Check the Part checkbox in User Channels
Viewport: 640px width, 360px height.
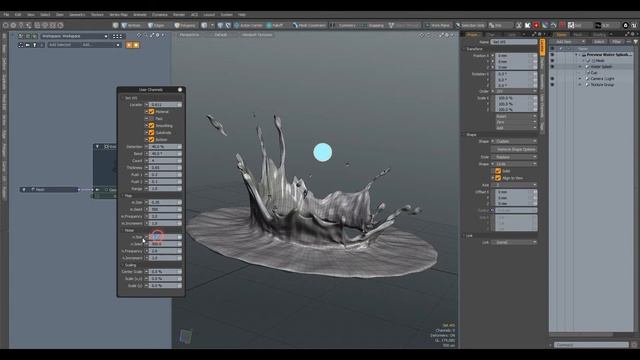151,118
